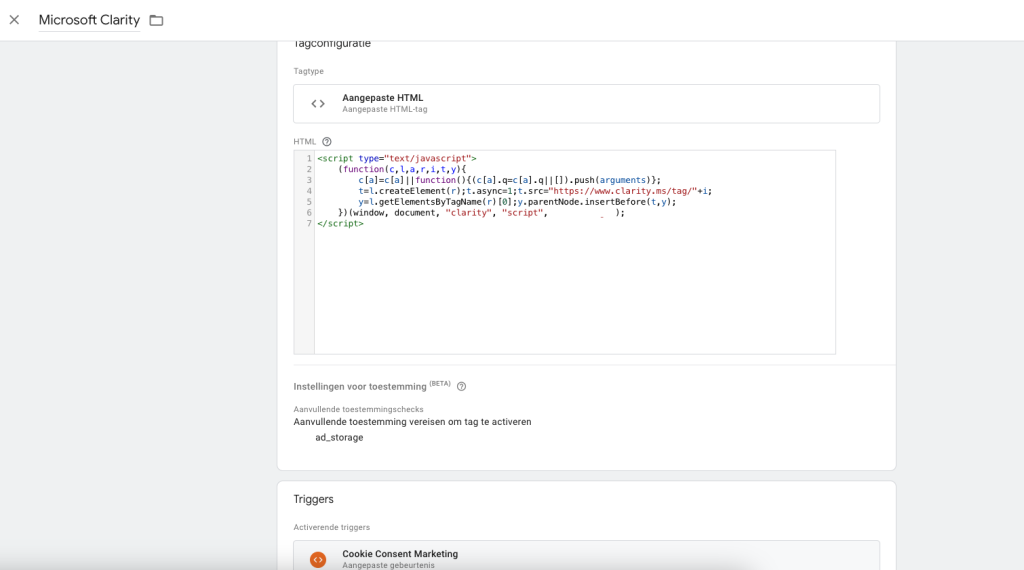Close the Microsoft Clarity tag editor
1024x570 pixels.
click(x=14, y=20)
